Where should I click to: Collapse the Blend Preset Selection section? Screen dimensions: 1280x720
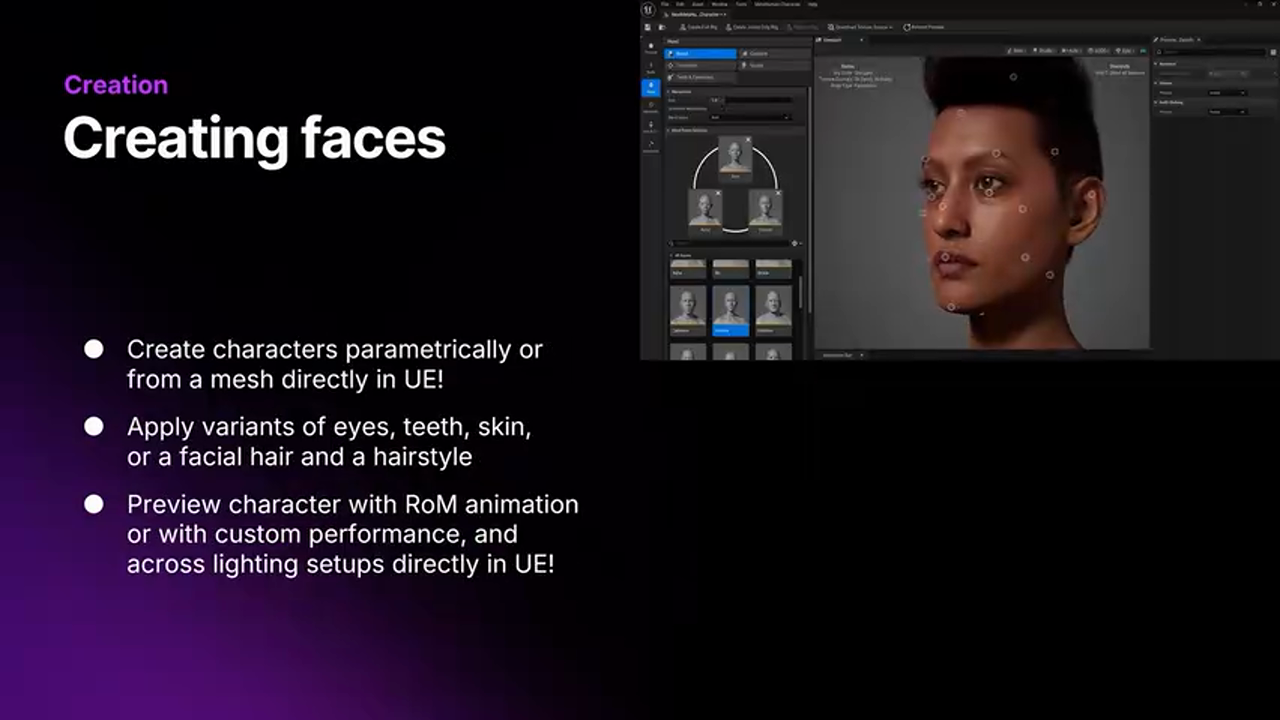point(669,130)
